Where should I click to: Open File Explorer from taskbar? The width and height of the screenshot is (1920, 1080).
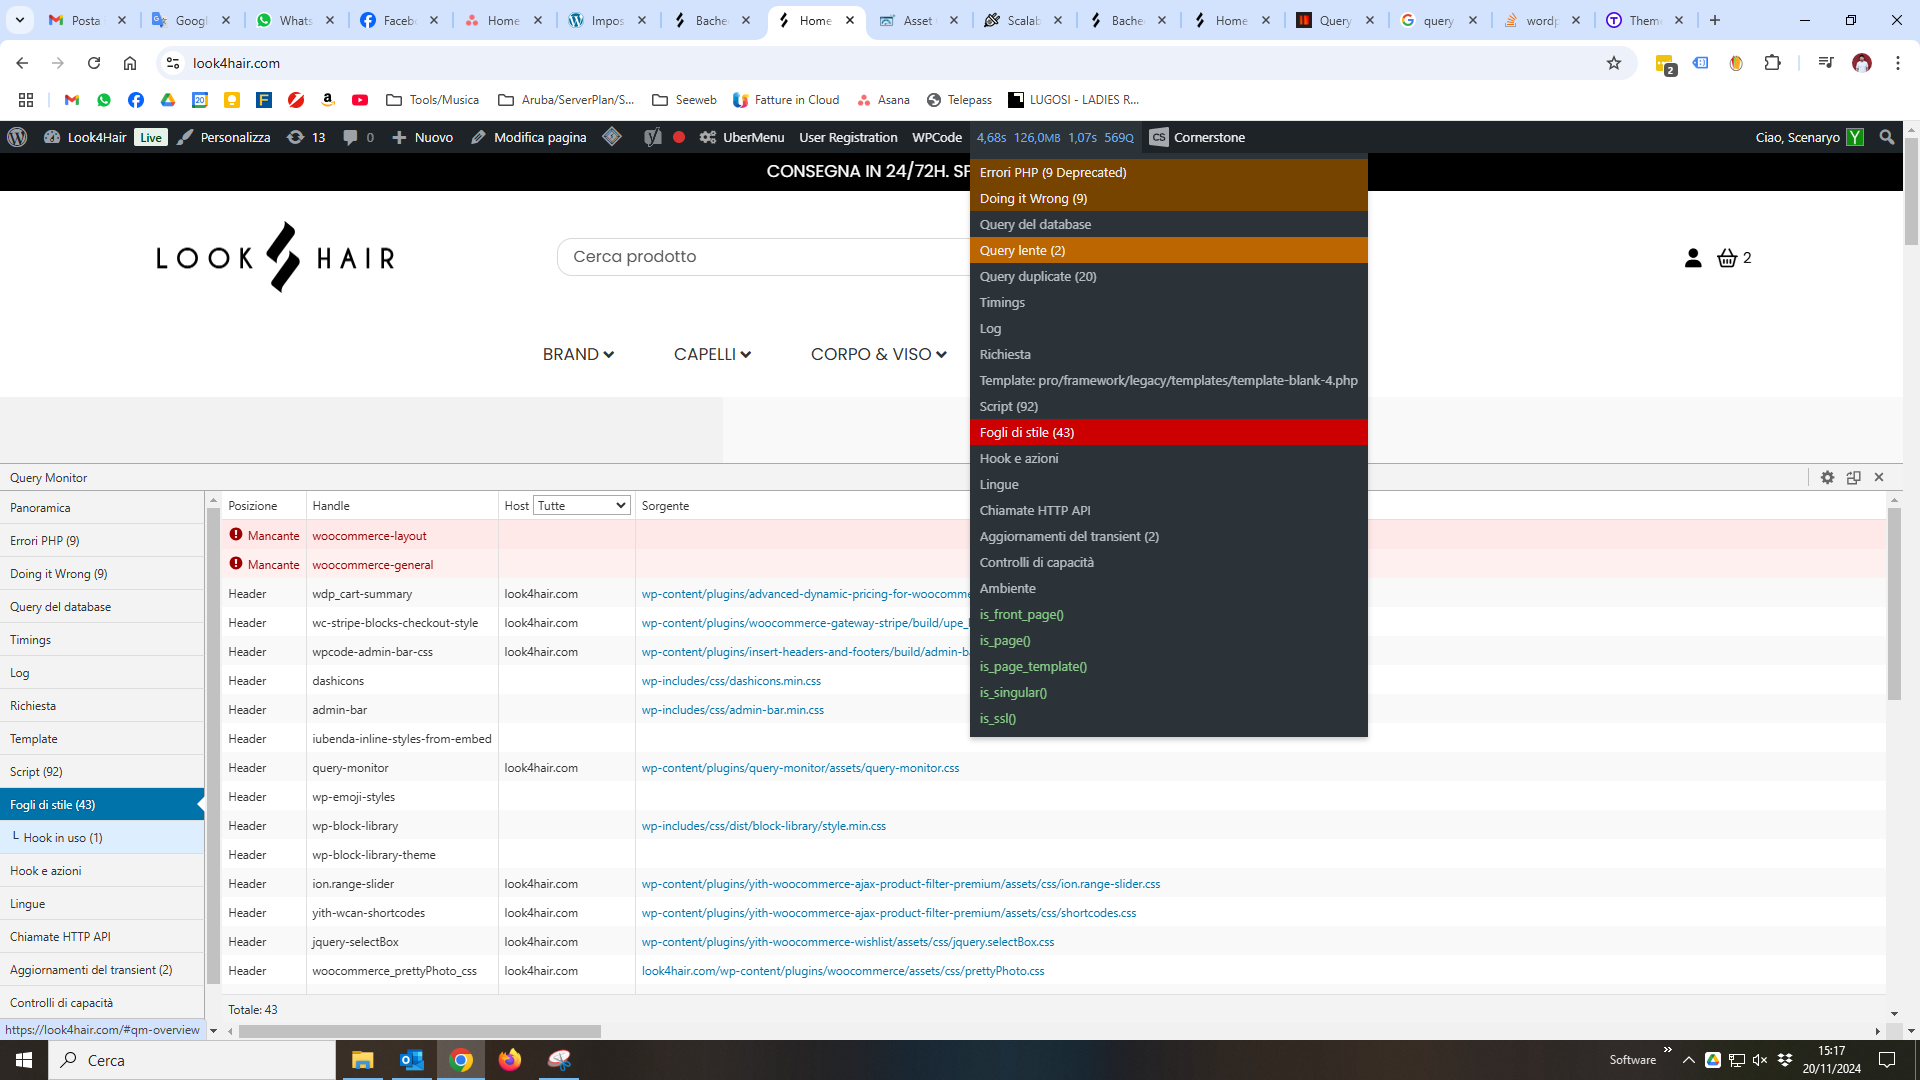[362, 1060]
